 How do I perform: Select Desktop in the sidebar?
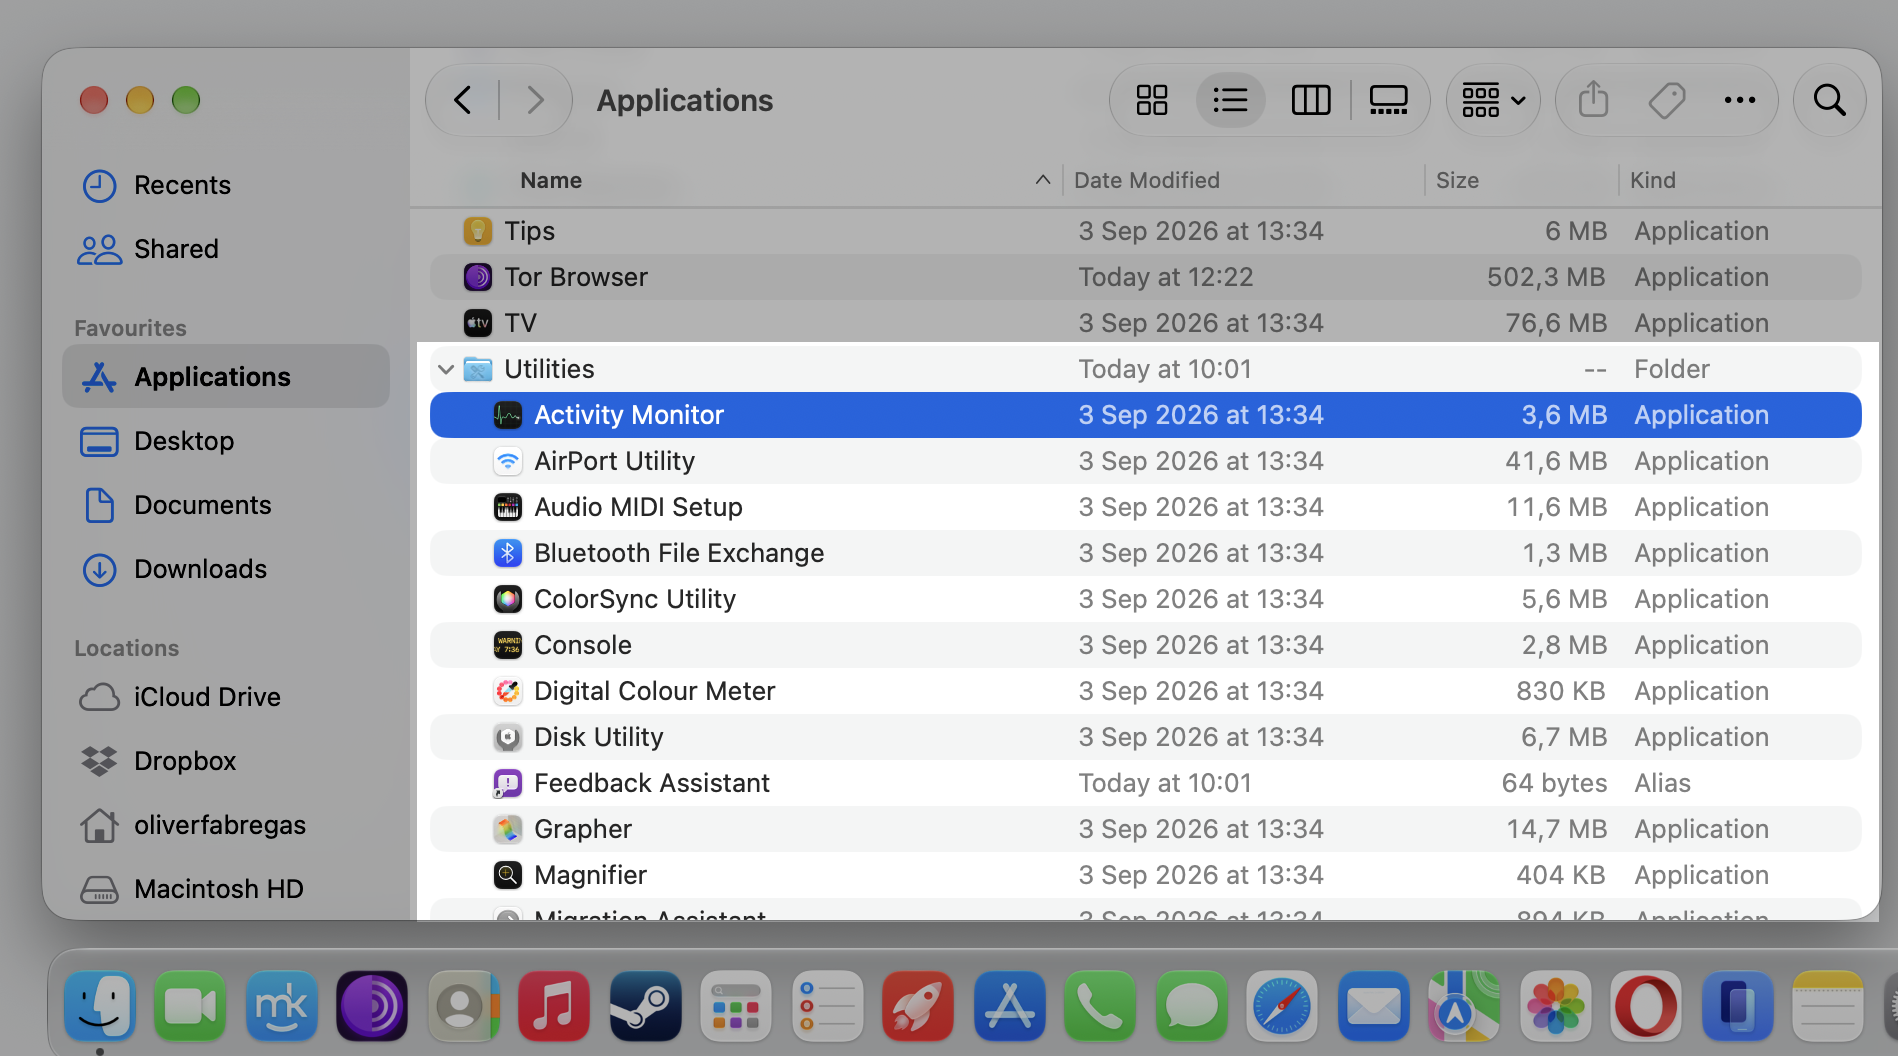coord(226,442)
